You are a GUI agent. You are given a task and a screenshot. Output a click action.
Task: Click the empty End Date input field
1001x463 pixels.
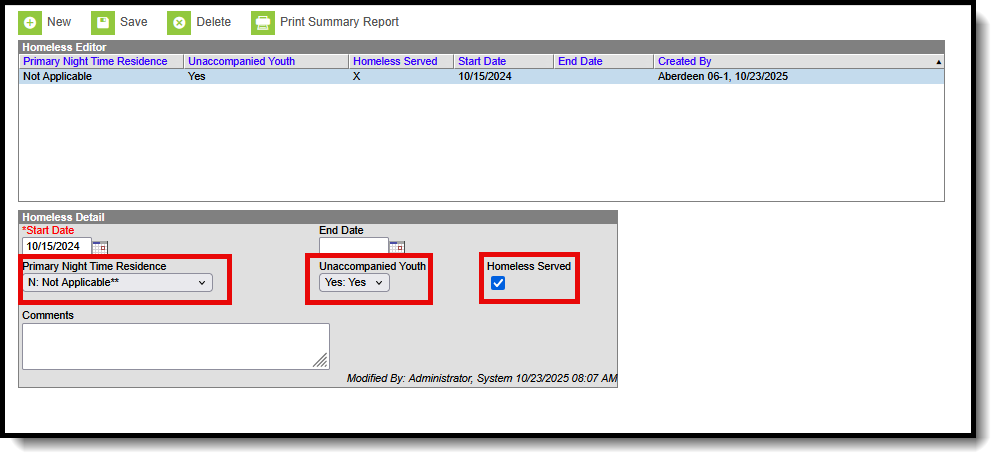[354, 246]
